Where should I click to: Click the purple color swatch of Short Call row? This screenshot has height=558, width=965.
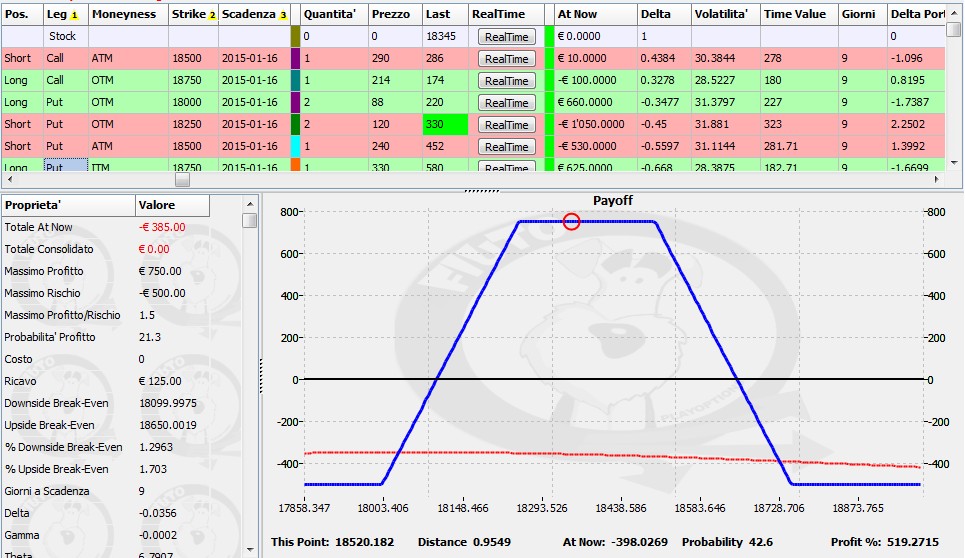point(295,58)
